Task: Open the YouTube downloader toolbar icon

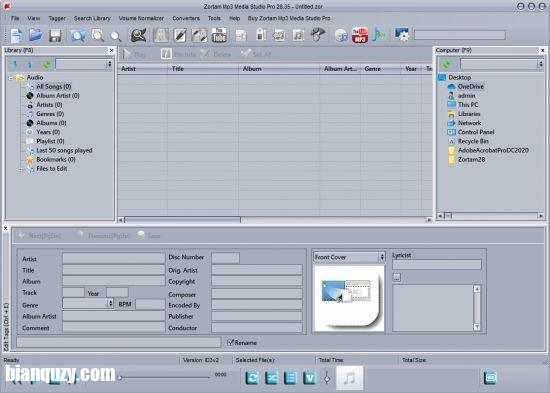Action: click(219, 35)
